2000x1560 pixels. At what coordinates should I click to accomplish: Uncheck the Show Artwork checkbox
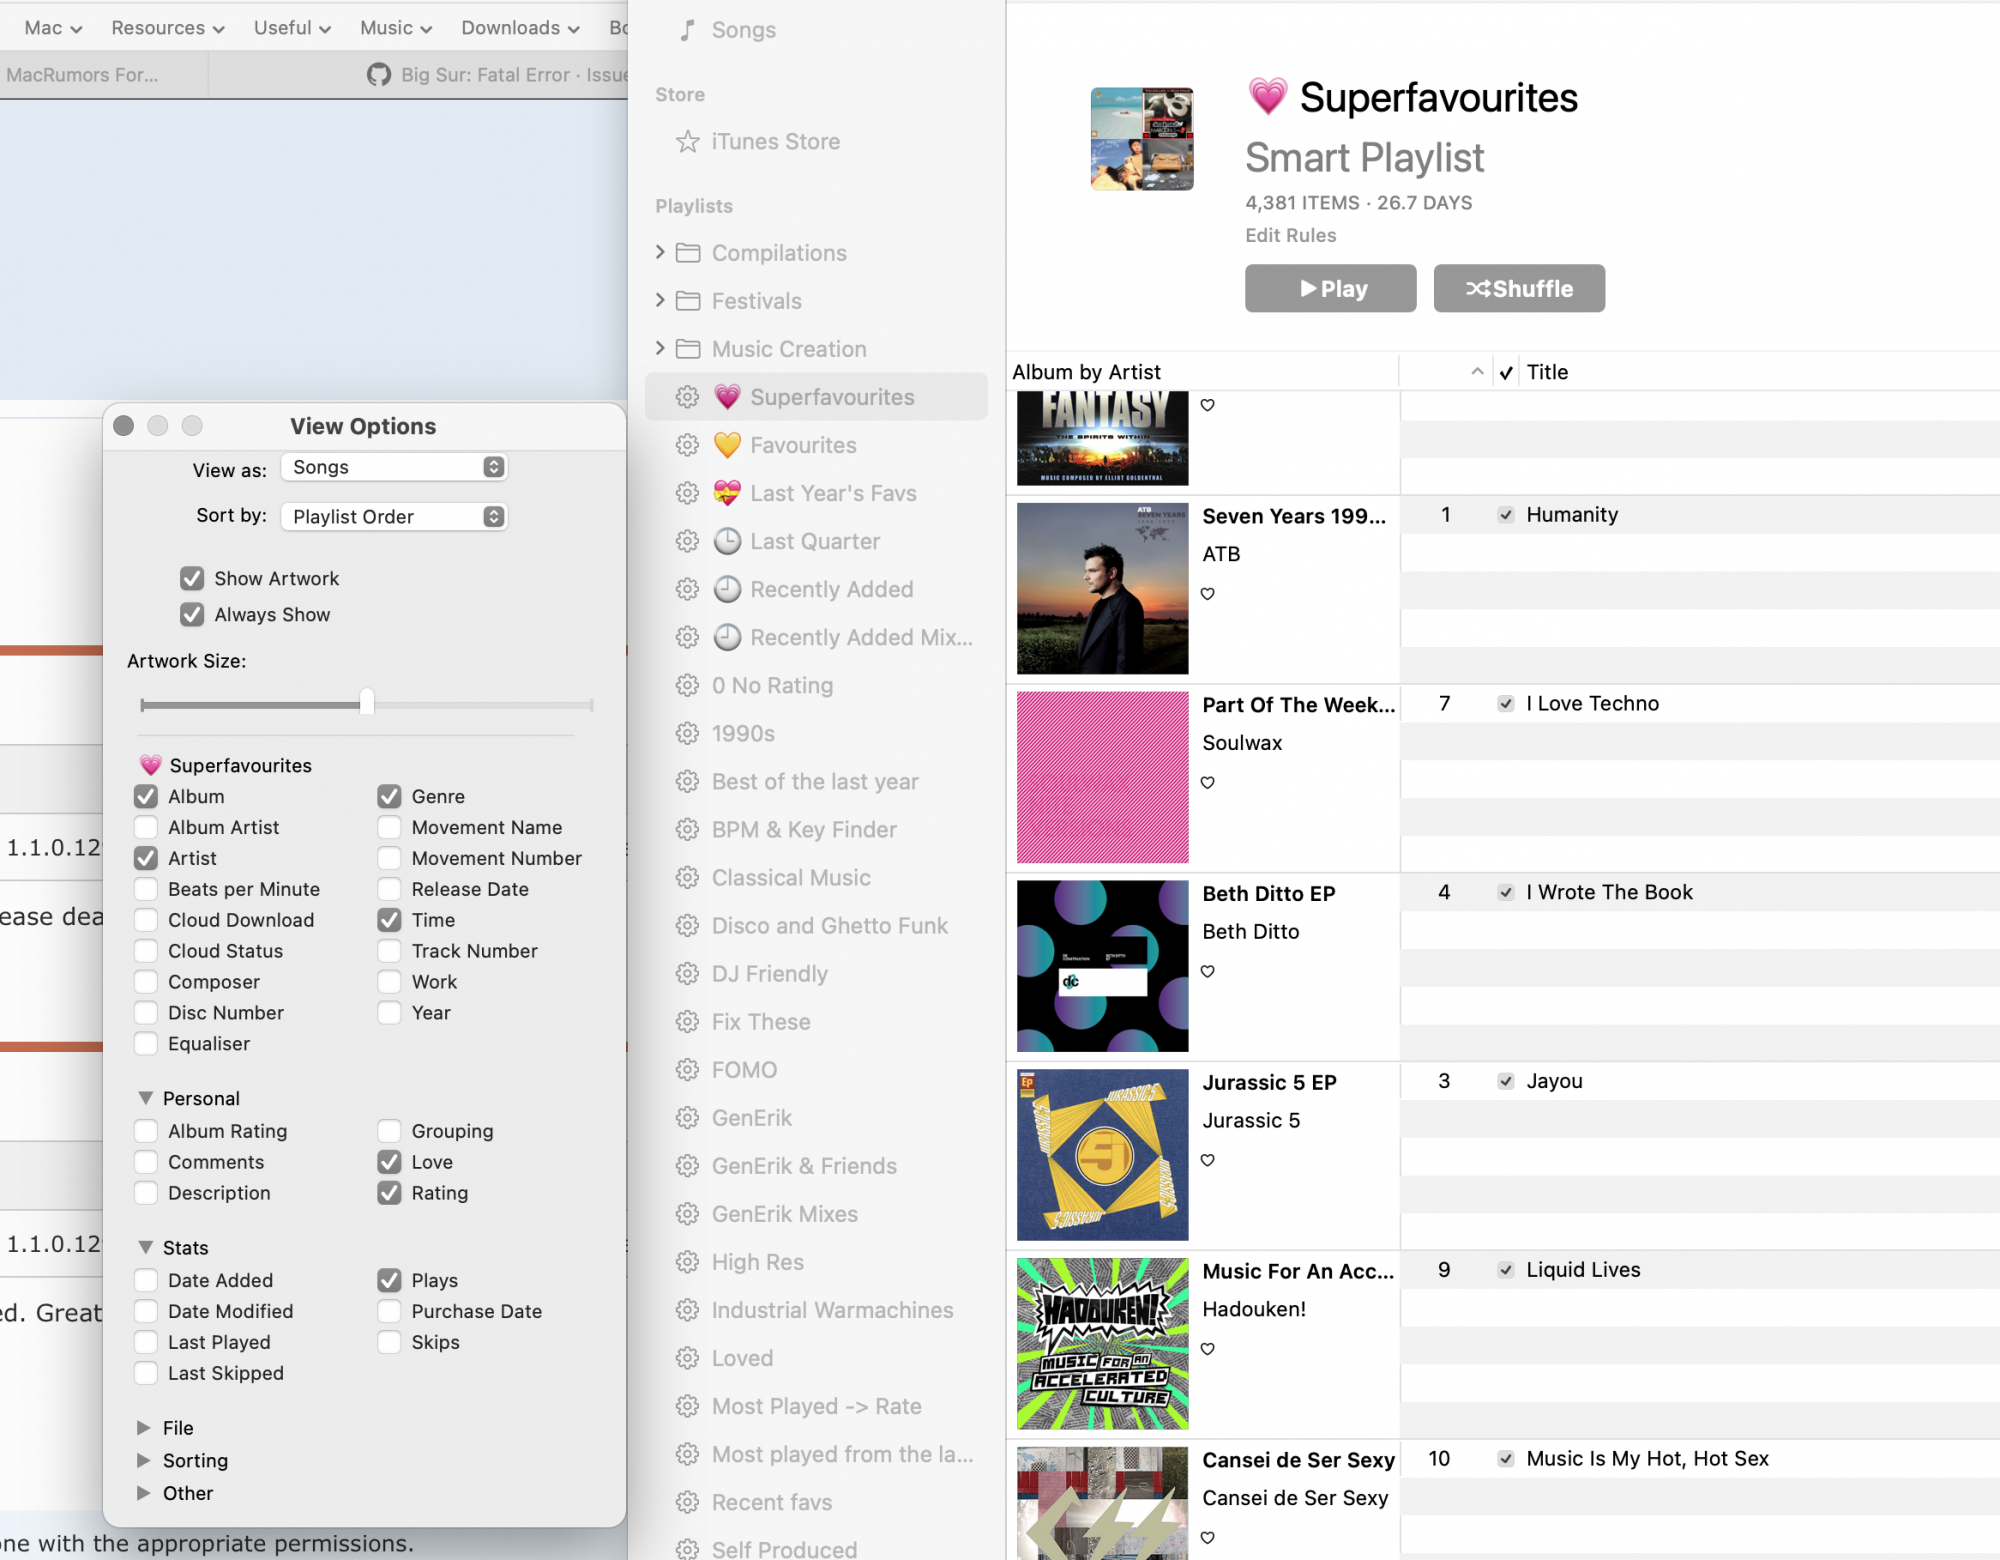192,579
